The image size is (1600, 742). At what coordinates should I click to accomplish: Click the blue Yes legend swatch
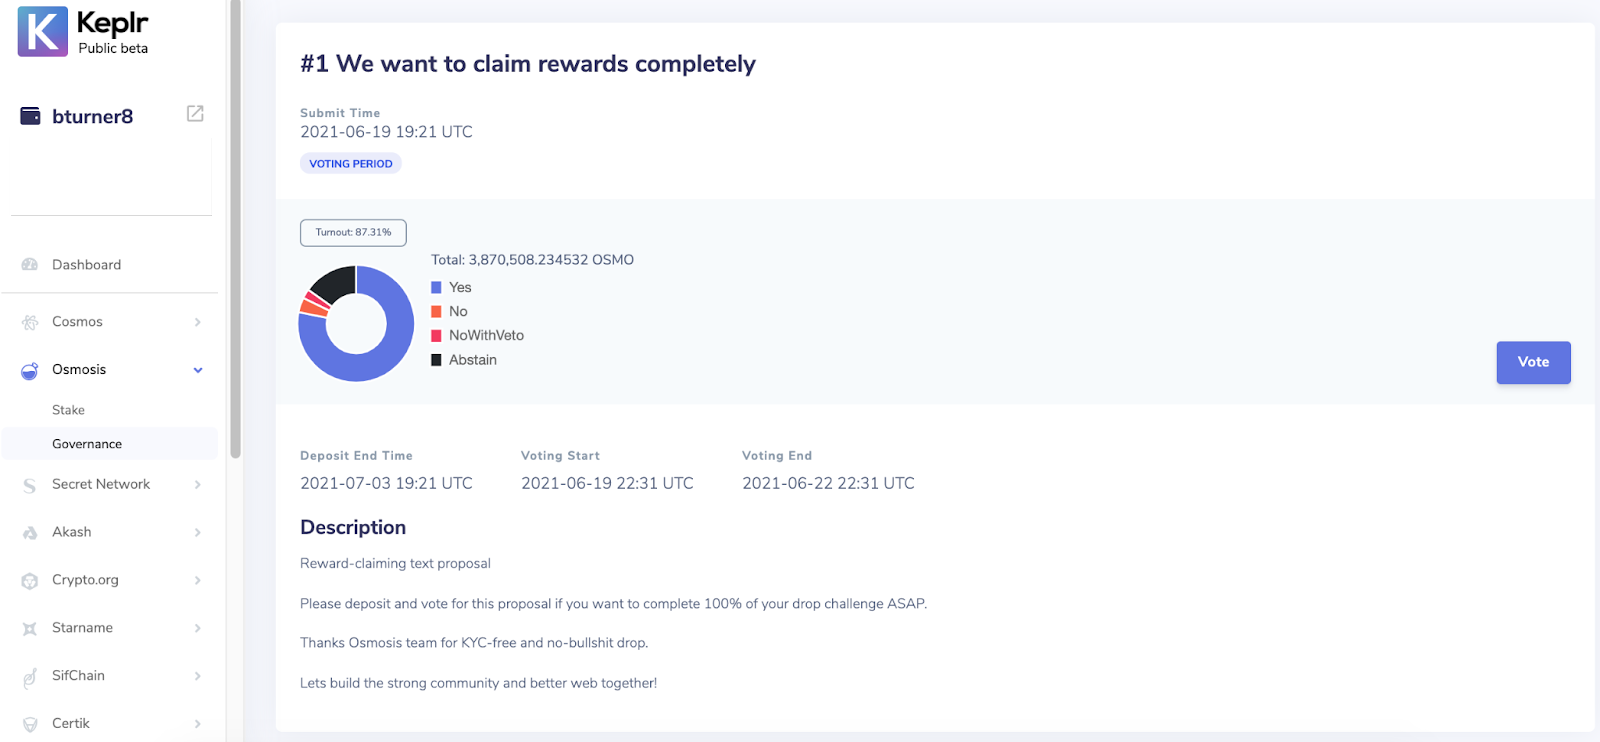point(436,287)
